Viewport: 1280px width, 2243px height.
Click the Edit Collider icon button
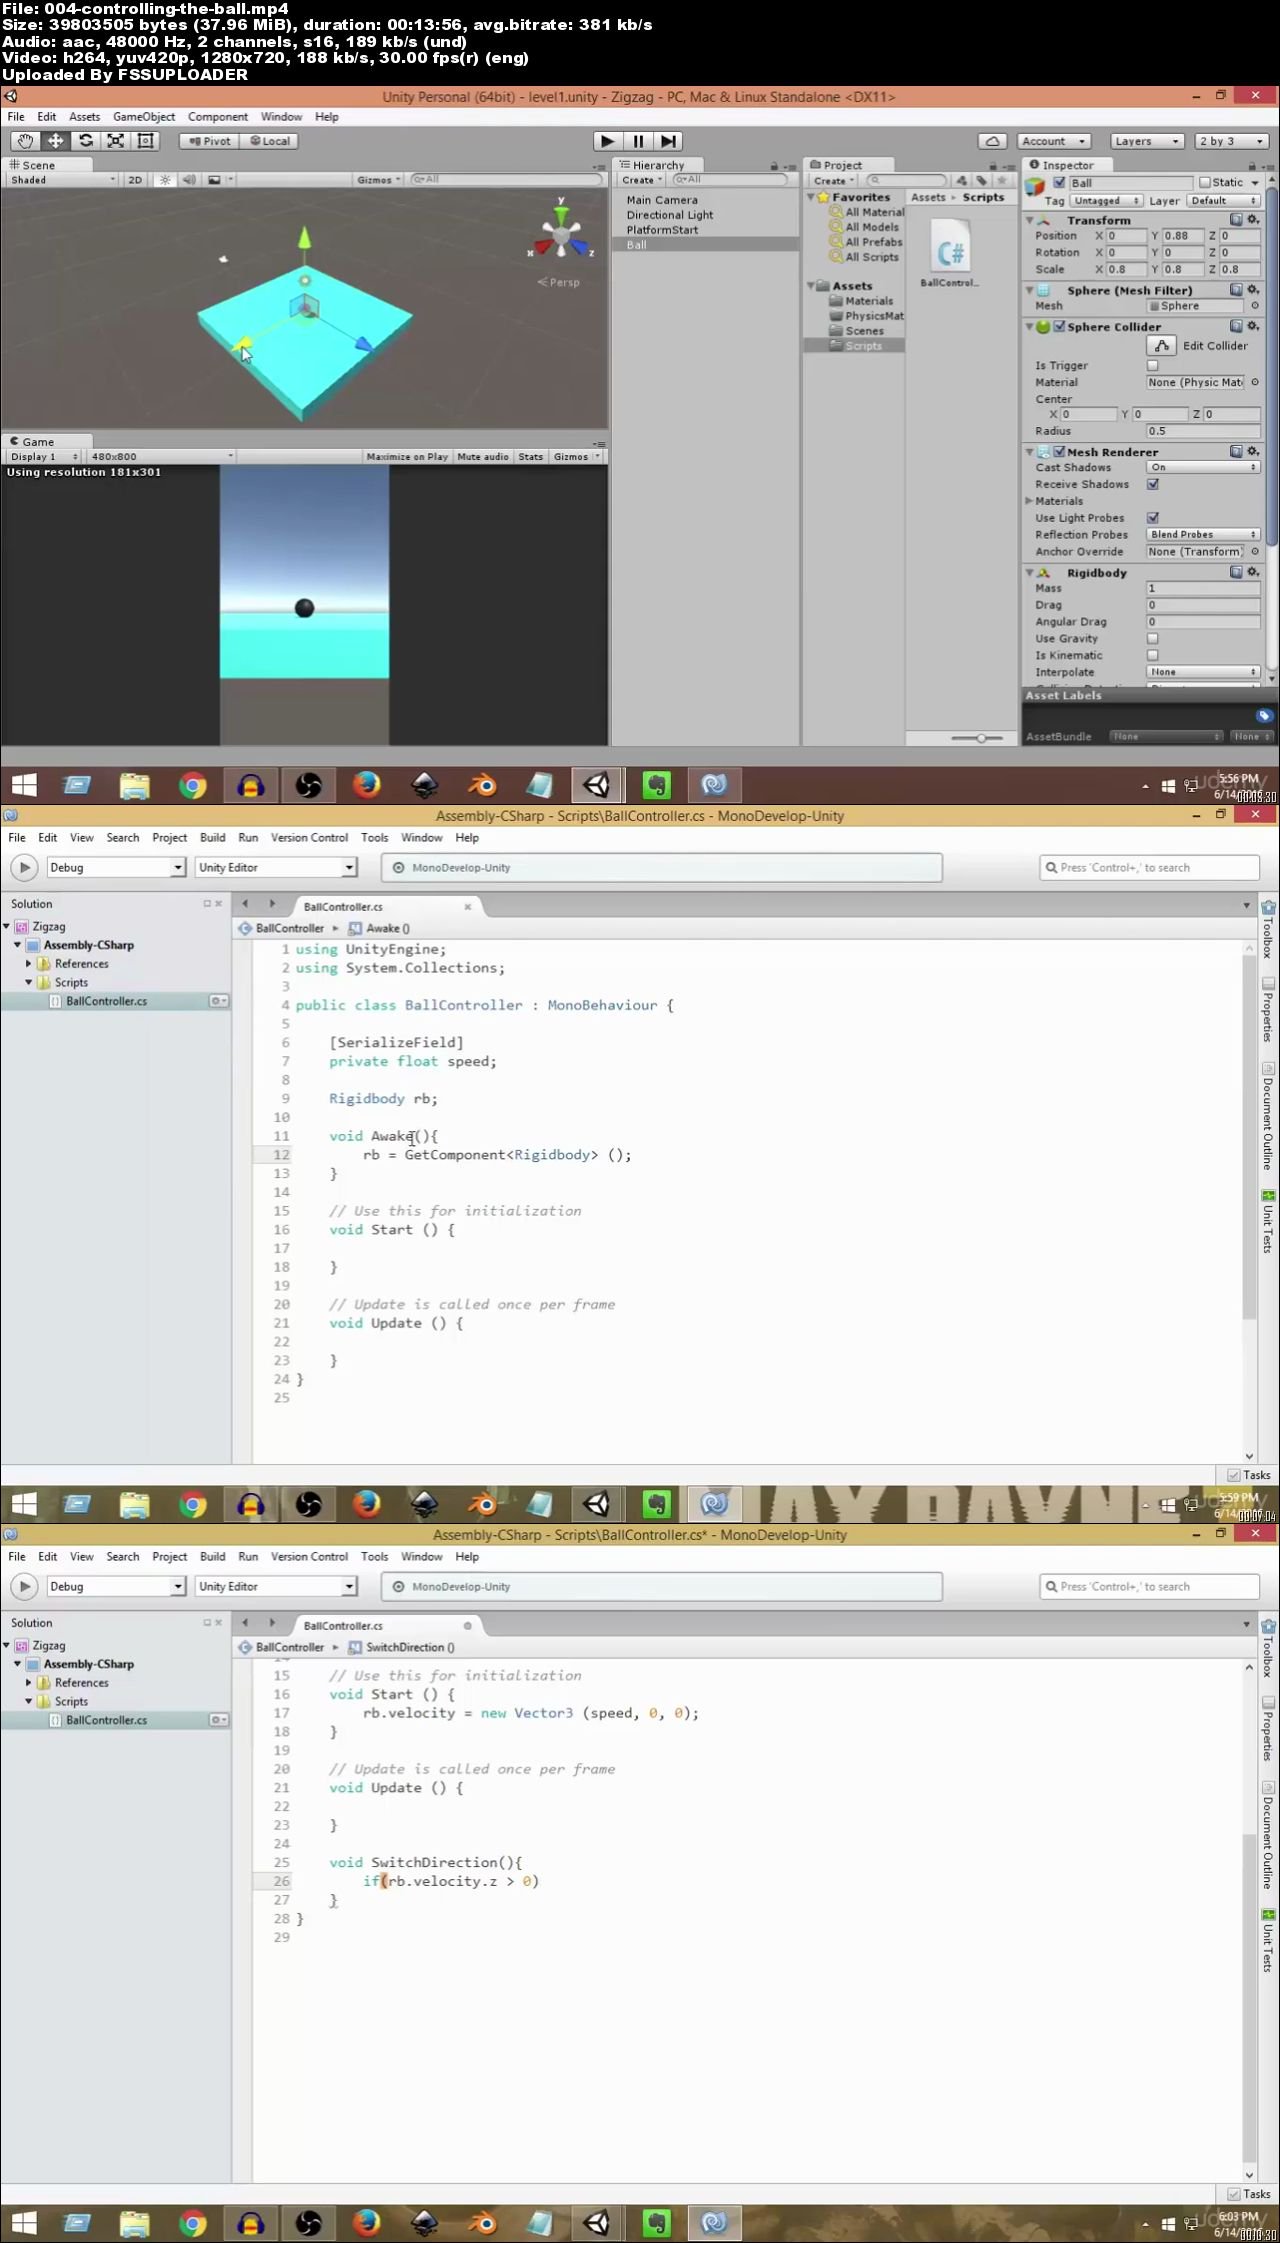click(1161, 346)
